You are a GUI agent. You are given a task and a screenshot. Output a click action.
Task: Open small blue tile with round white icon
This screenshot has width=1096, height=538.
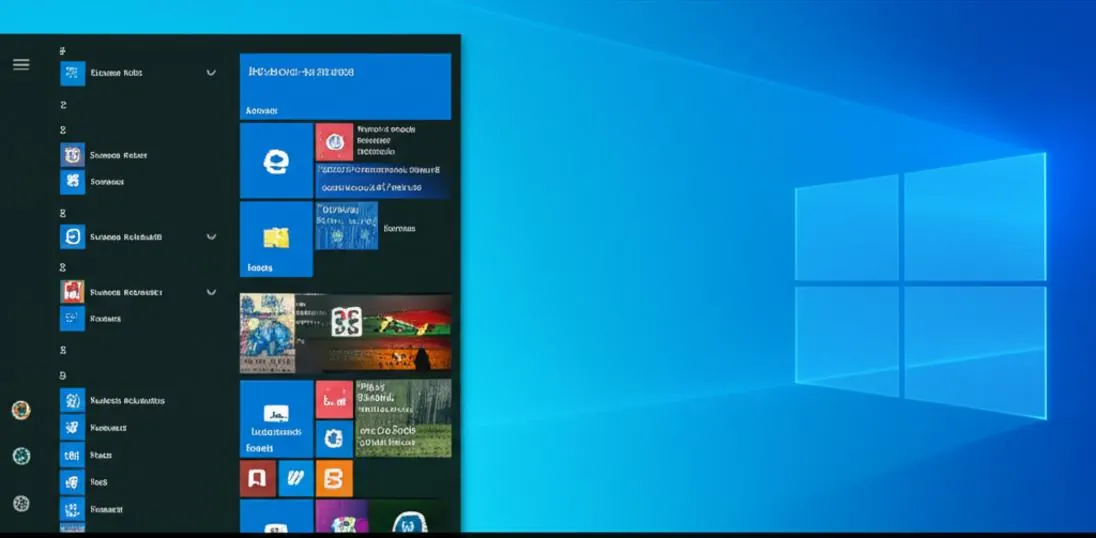point(334,439)
